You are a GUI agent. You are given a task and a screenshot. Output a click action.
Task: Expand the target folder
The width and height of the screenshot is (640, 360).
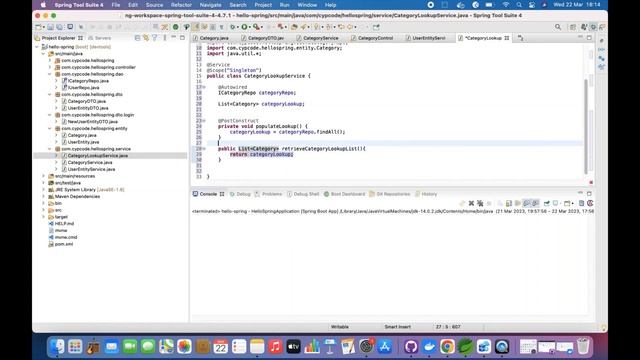pyautogui.click(x=44, y=217)
